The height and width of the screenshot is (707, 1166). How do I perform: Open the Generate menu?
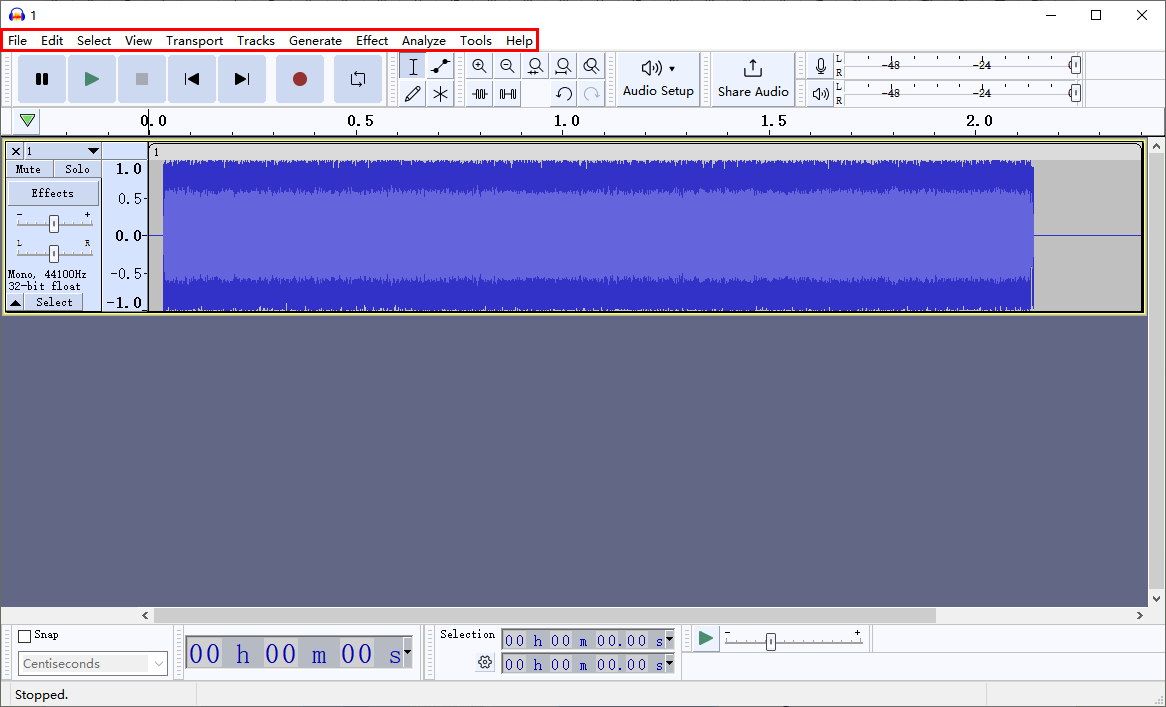pyautogui.click(x=315, y=41)
